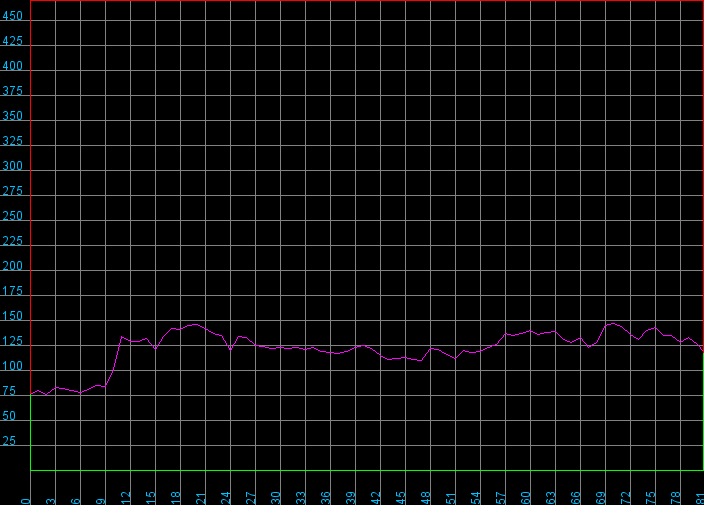Viewport: 704px width, 505px height.
Task: Click the 33 horizontal axis tick label
Action: (301, 498)
